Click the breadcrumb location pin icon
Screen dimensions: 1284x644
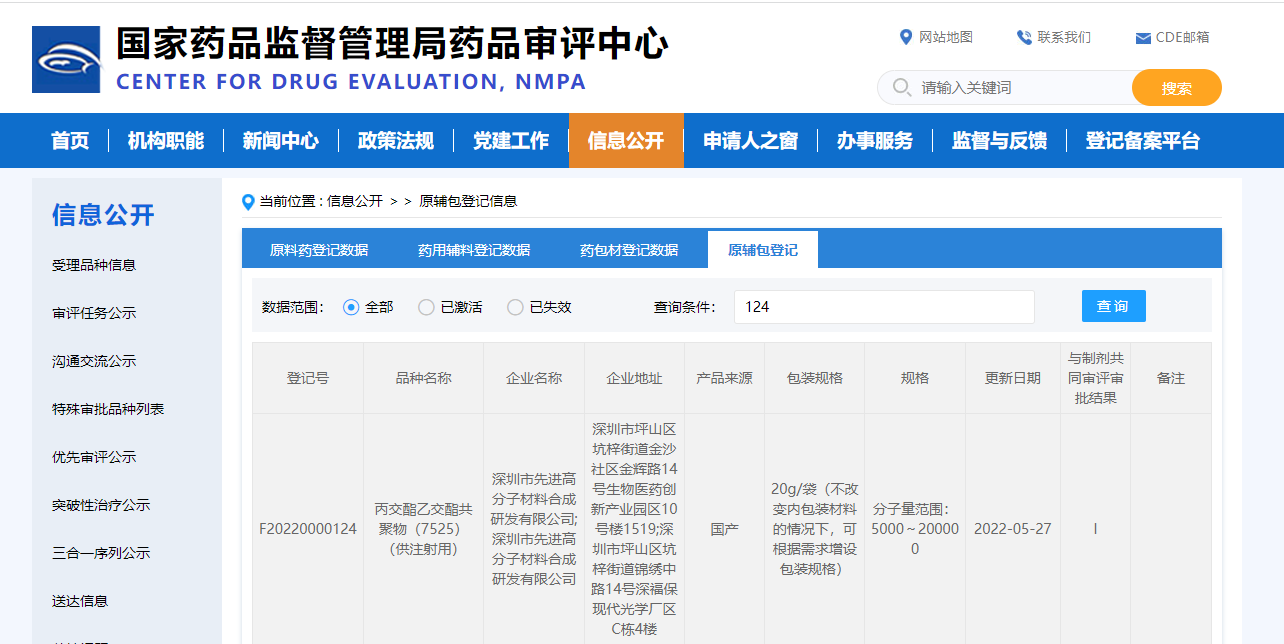247,200
